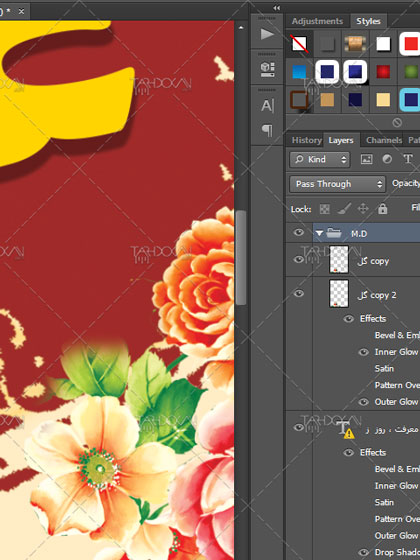Viewport: 420px width, 560px height.
Task: Lock transparent pixels icon
Action: (x=325, y=209)
